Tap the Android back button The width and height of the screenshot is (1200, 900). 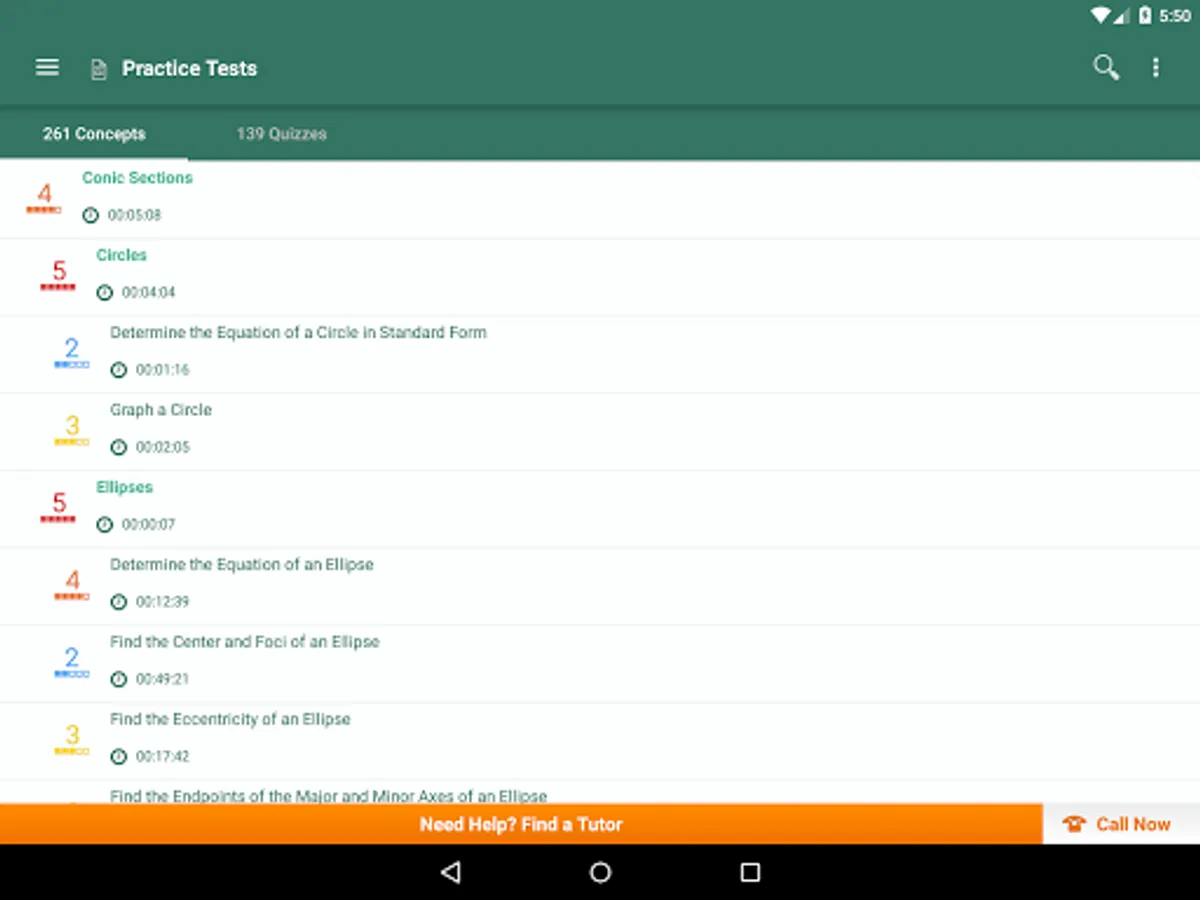click(x=450, y=872)
